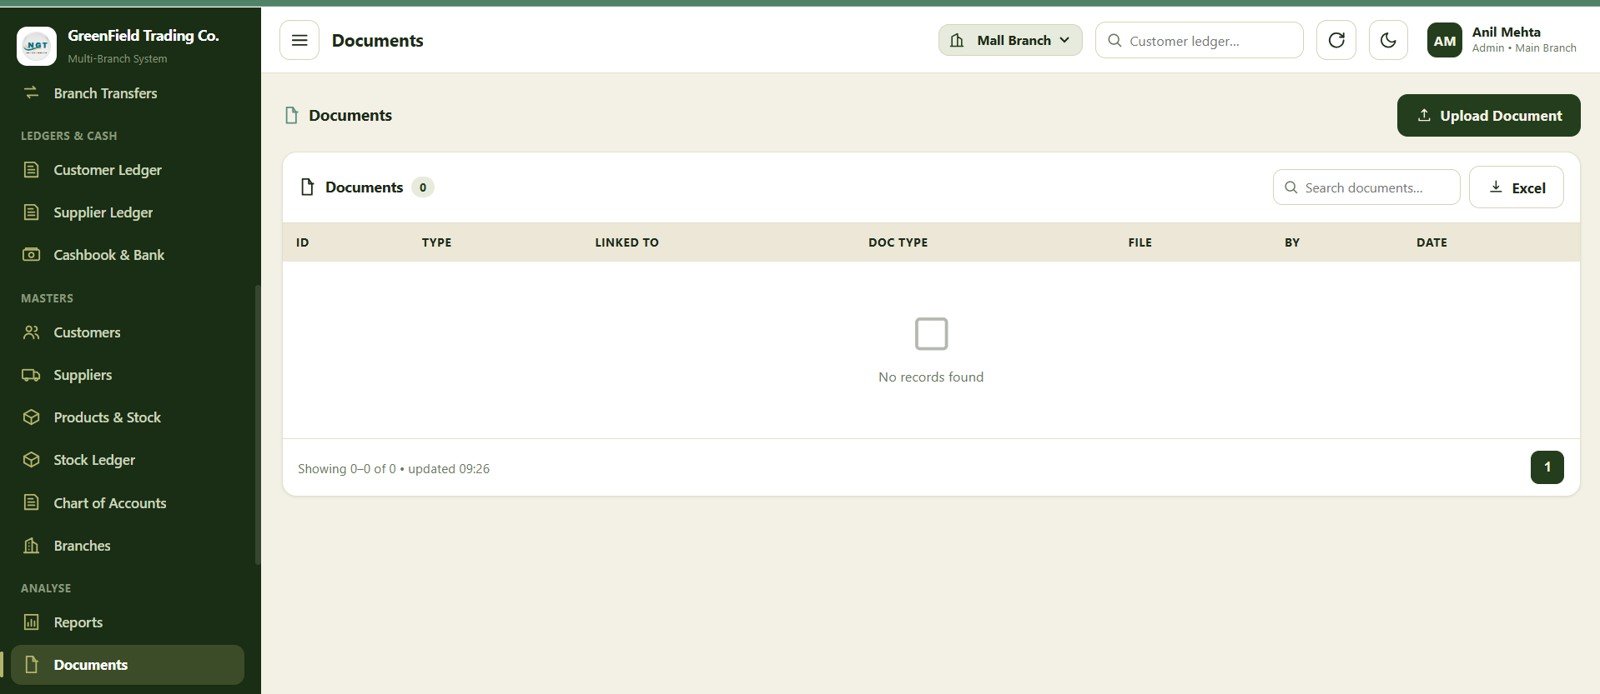
Task: Click the Documents table panel file icon
Action: (308, 187)
